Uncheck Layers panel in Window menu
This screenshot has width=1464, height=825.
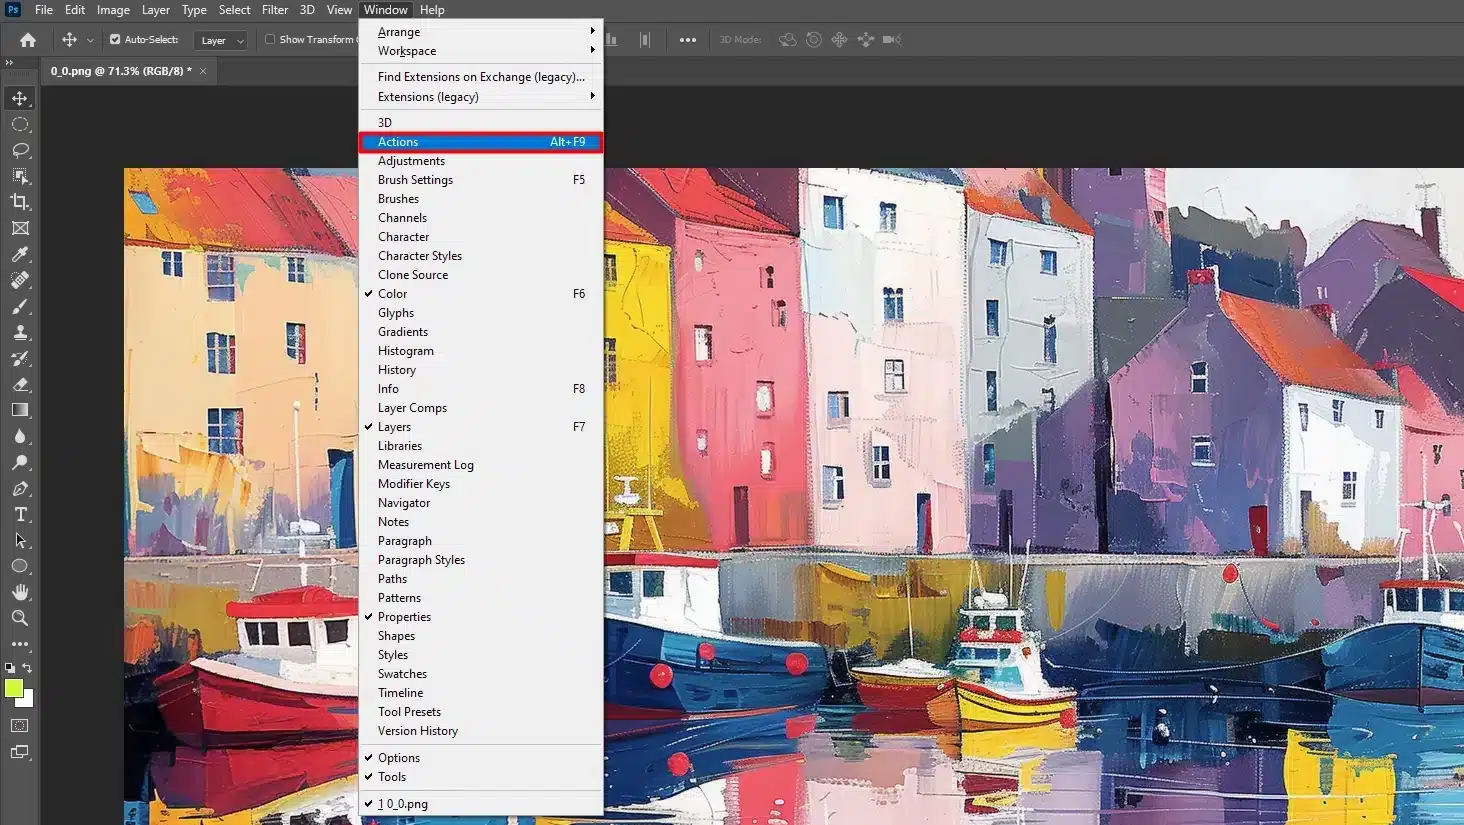coord(481,427)
